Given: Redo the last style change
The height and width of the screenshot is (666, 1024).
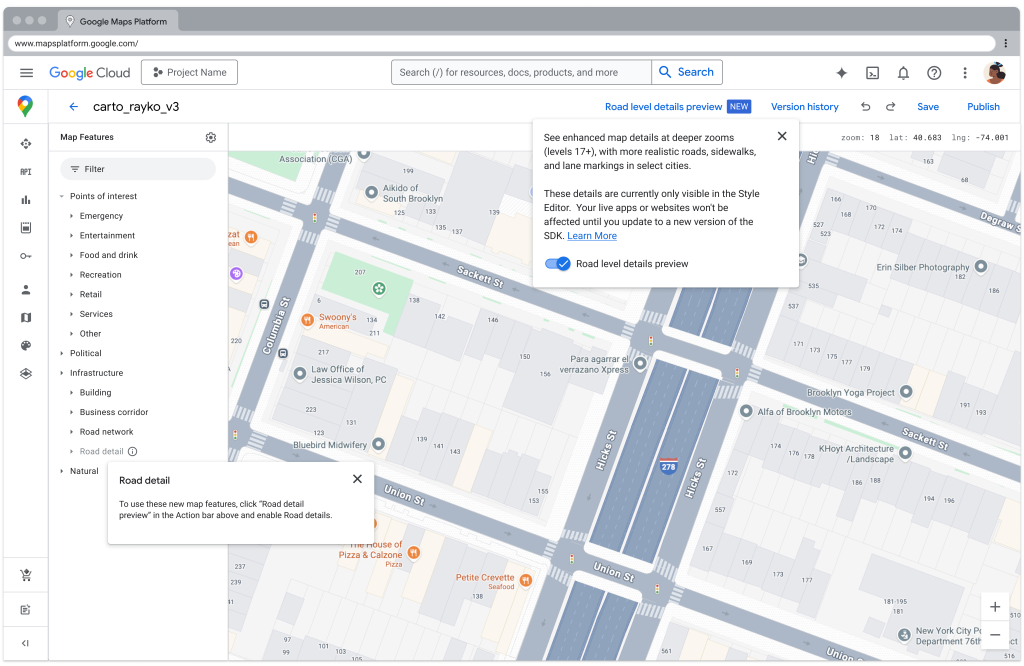Looking at the screenshot, I should (x=890, y=106).
